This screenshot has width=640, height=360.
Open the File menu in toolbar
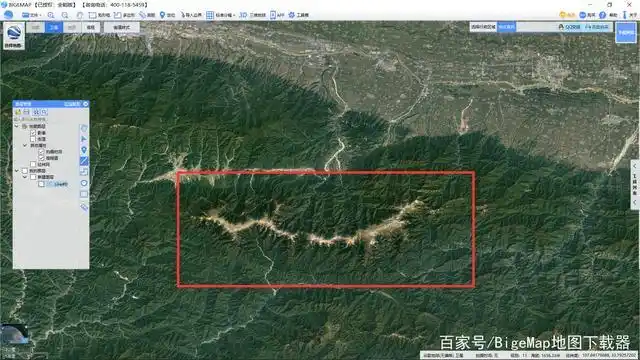(31, 15)
